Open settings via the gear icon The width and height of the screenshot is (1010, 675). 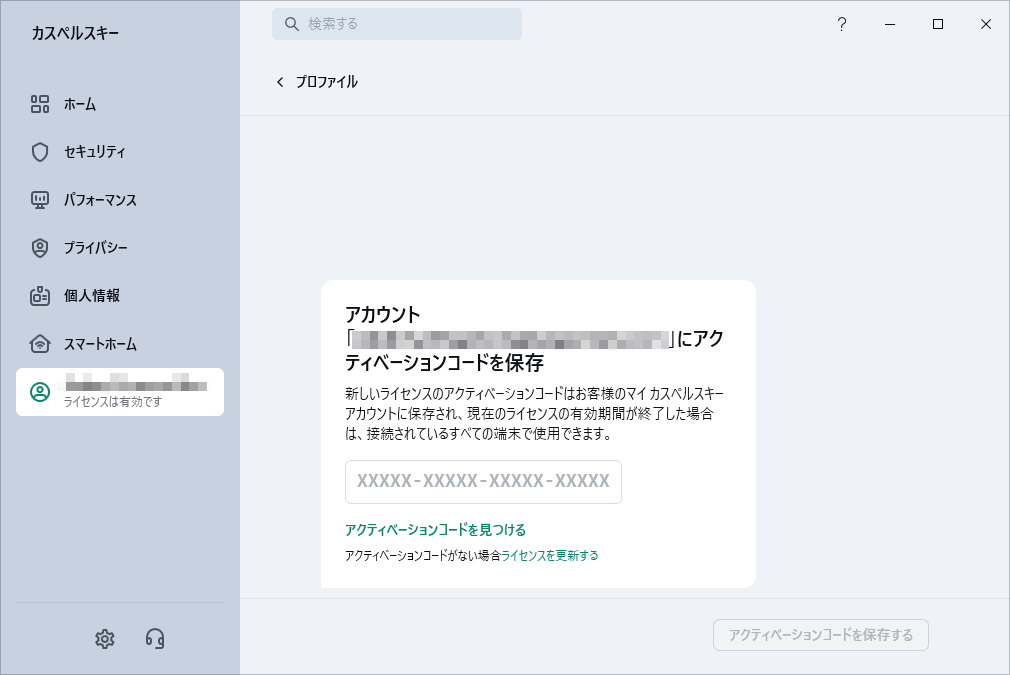click(104, 638)
